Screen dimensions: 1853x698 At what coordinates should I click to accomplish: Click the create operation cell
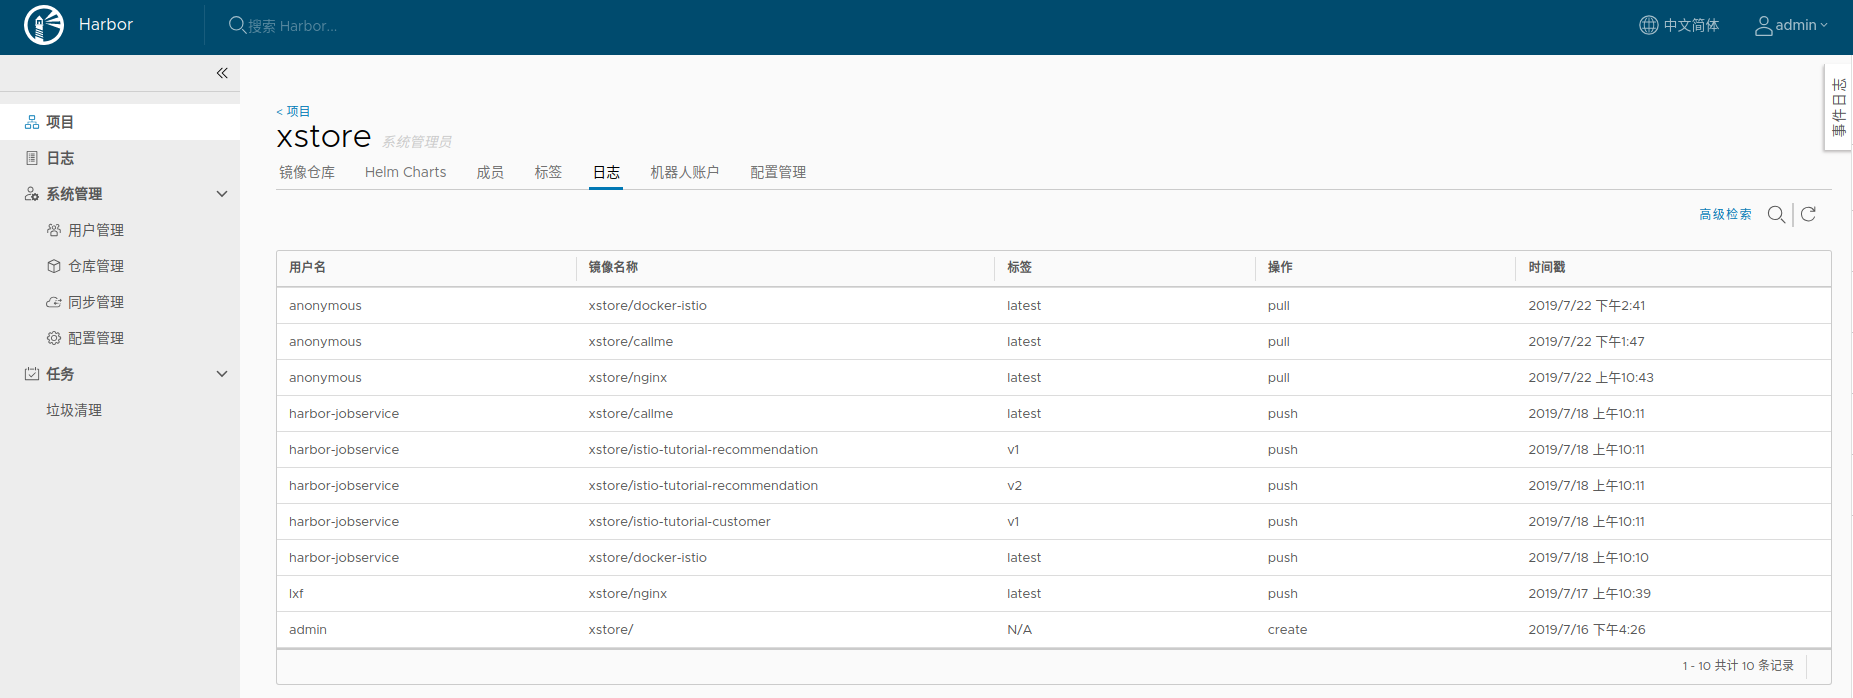click(x=1287, y=630)
